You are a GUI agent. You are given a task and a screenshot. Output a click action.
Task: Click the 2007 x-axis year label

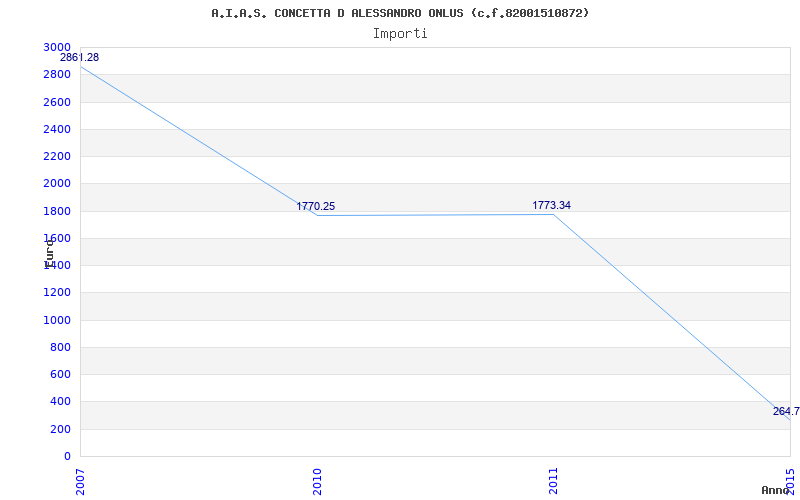click(80, 481)
